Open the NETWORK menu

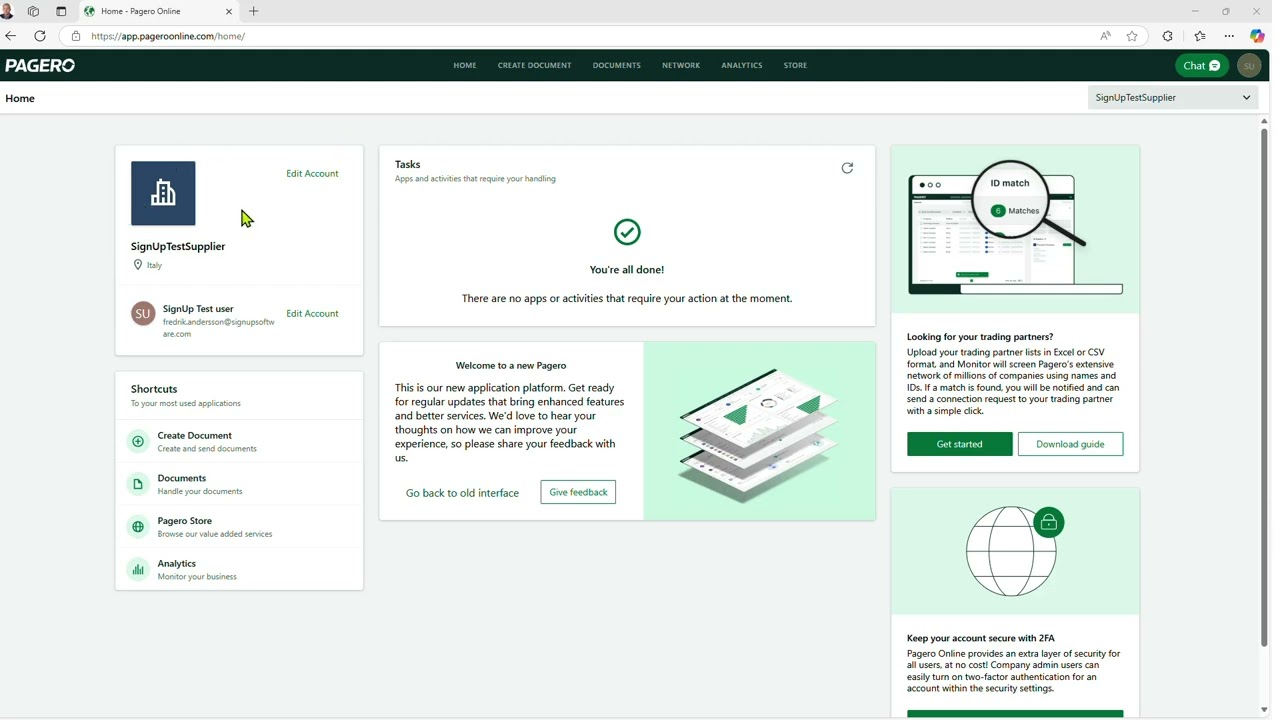pos(681,65)
